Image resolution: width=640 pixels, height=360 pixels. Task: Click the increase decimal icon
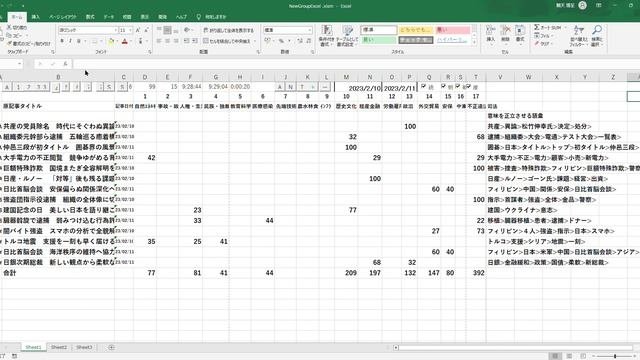pyautogui.click(x=300, y=41)
